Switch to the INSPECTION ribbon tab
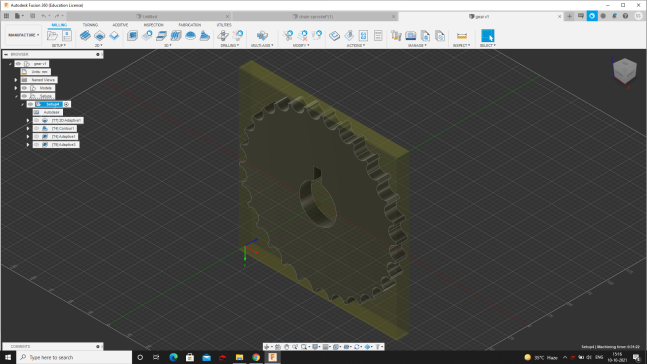The width and height of the screenshot is (647, 364). 153,25
